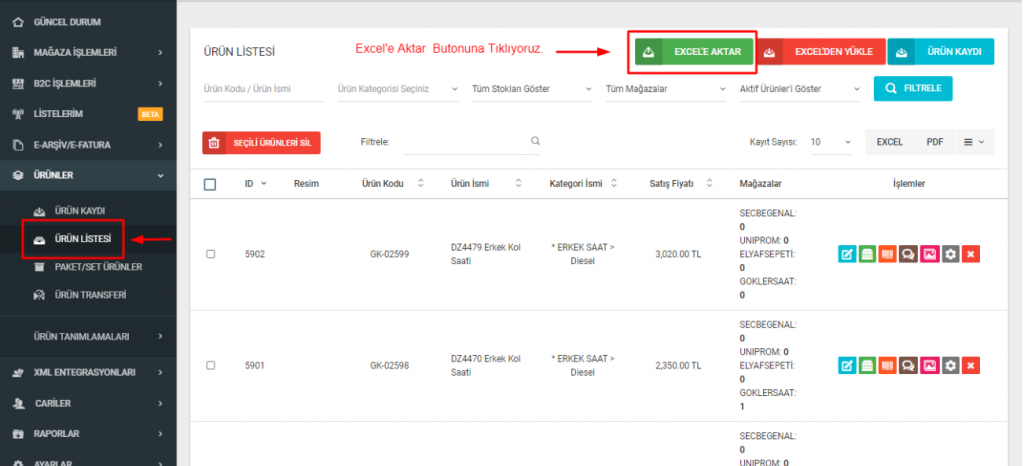The height and width of the screenshot is (466, 1024).
Task: Delete product 5901 with red X icon
Action: (971, 366)
